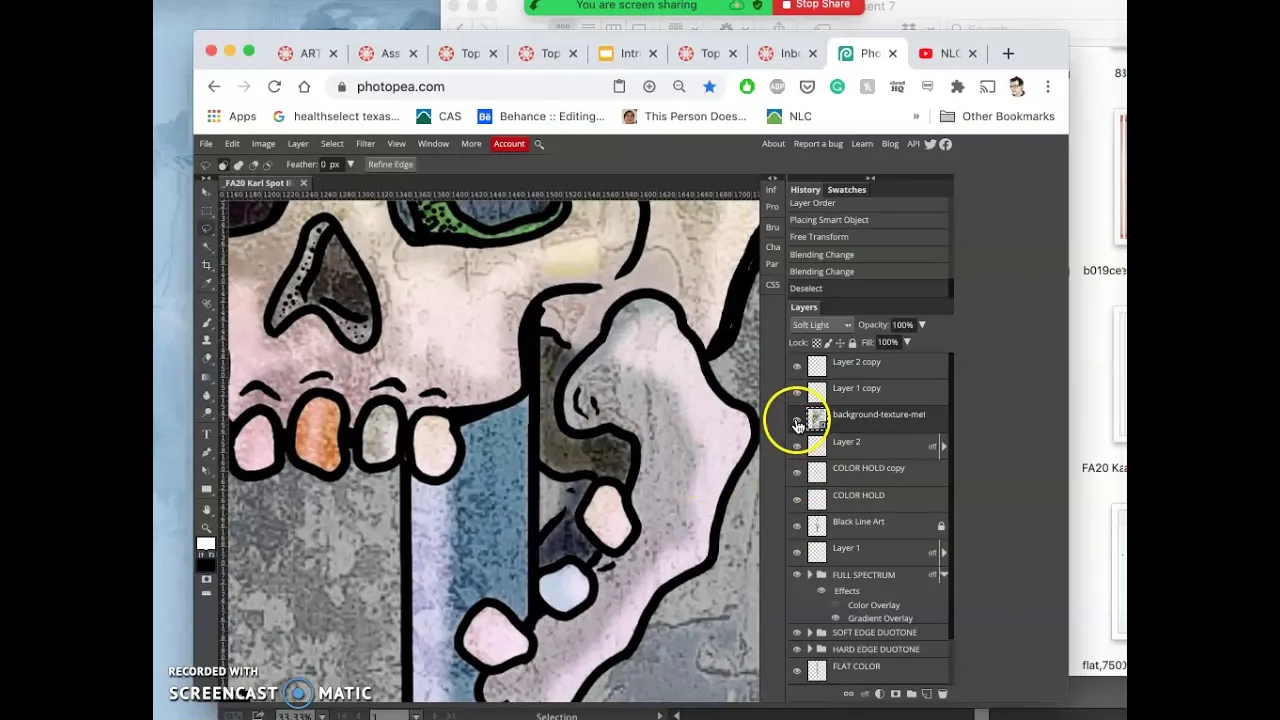The image size is (1280, 720).
Task: Expand the SOFT EDGE DUOTONE folder
Action: pyautogui.click(x=810, y=633)
